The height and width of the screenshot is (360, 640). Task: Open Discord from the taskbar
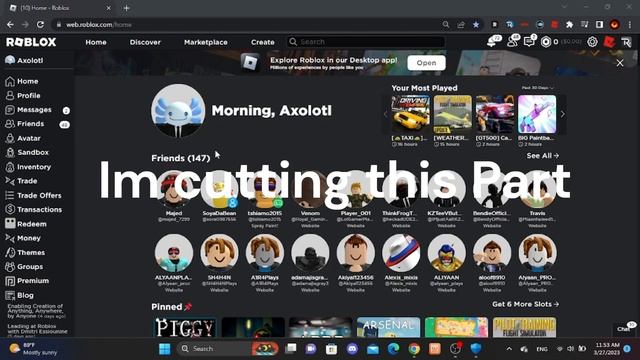pos(352,349)
